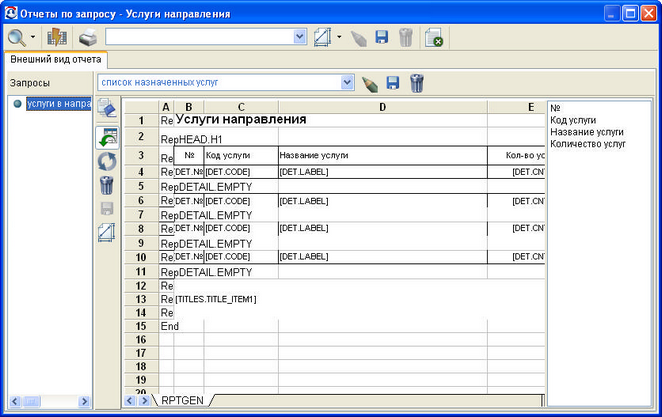Screen dimensions: 662x417
Task: Click the page template icon in the vertical toolbar
Action: point(106,232)
